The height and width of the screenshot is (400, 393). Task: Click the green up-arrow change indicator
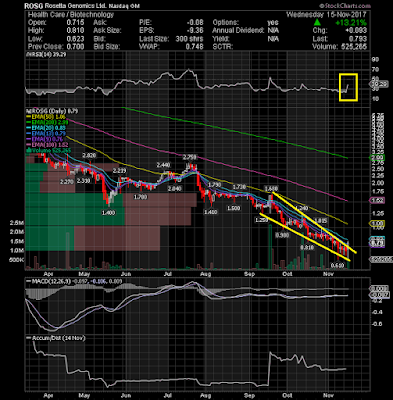[317, 23]
